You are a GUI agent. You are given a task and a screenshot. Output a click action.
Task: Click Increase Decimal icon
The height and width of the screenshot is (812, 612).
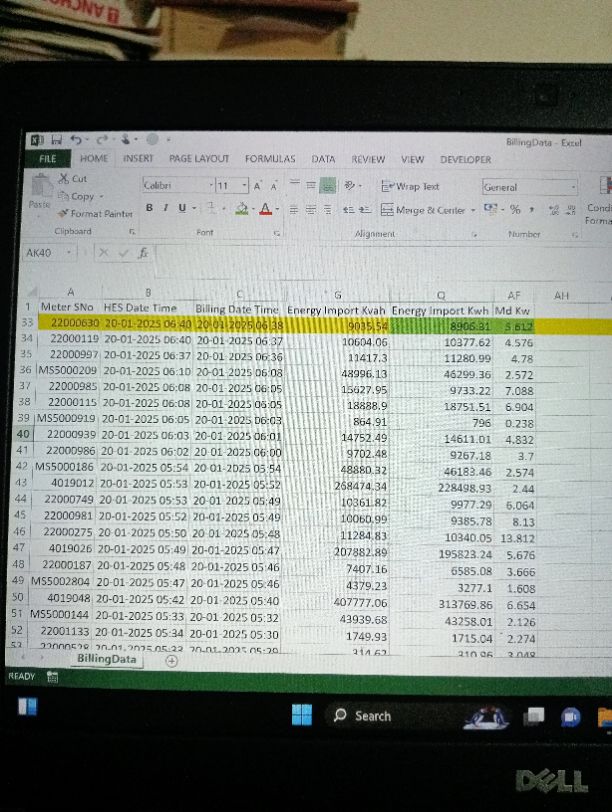tap(554, 210)
